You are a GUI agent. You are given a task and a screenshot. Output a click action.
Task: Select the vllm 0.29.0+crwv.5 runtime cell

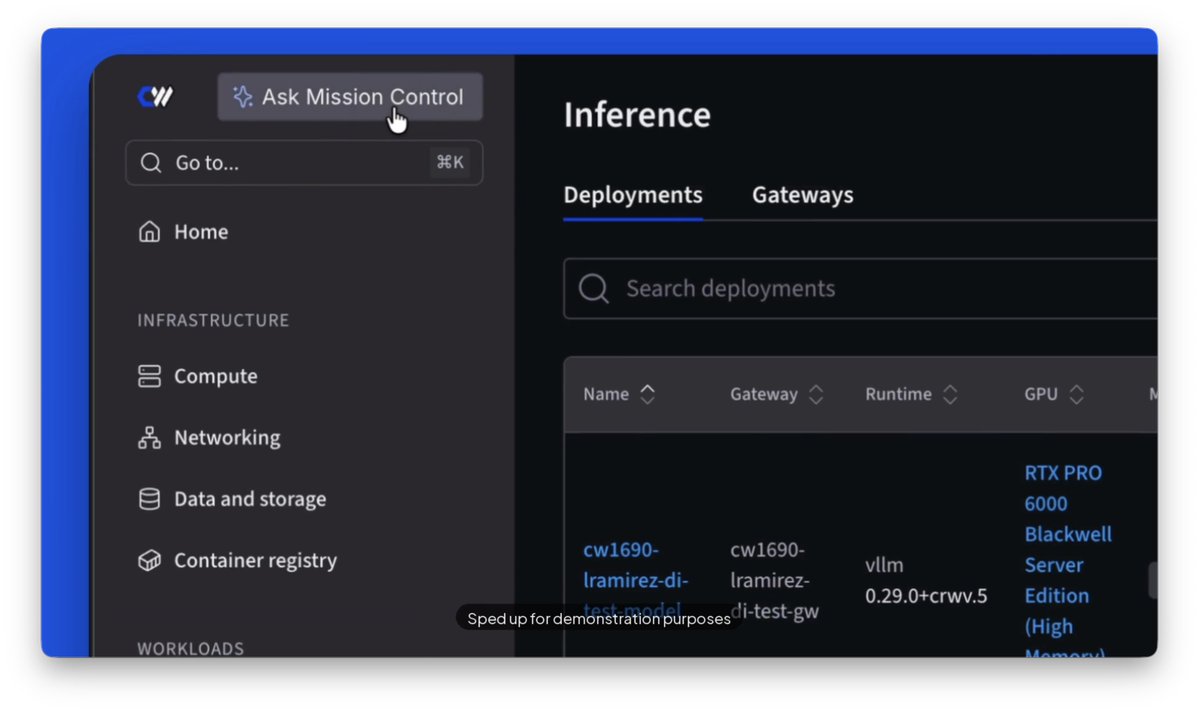coord(926,580)
